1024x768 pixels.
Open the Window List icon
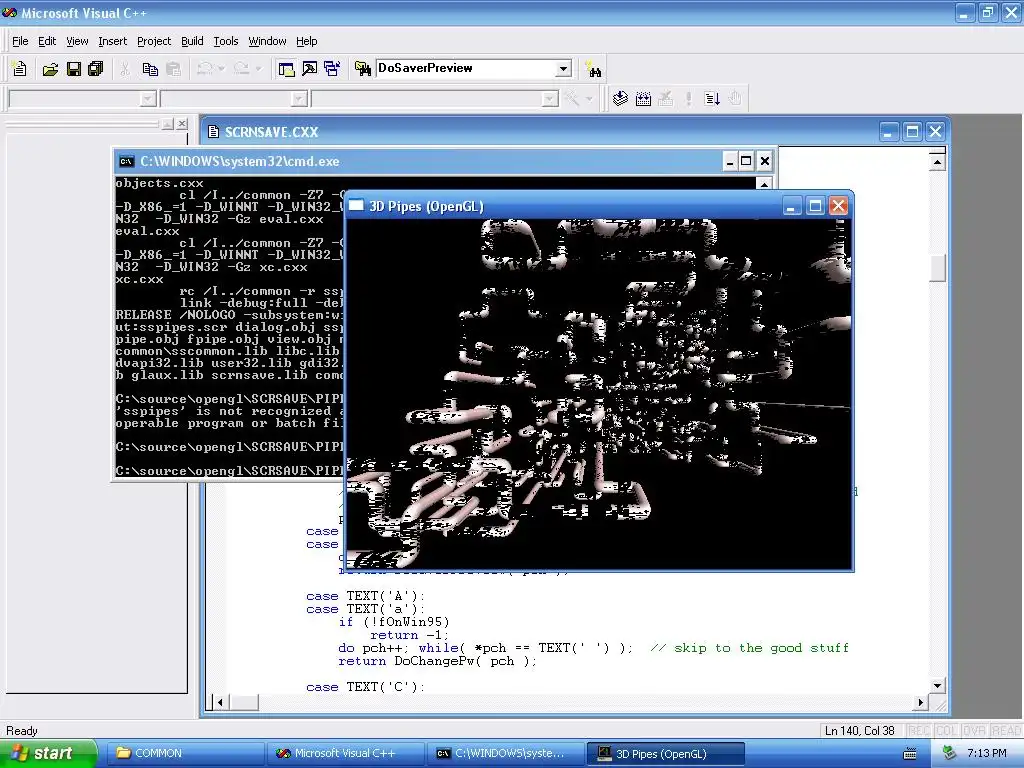pos(332,69)
